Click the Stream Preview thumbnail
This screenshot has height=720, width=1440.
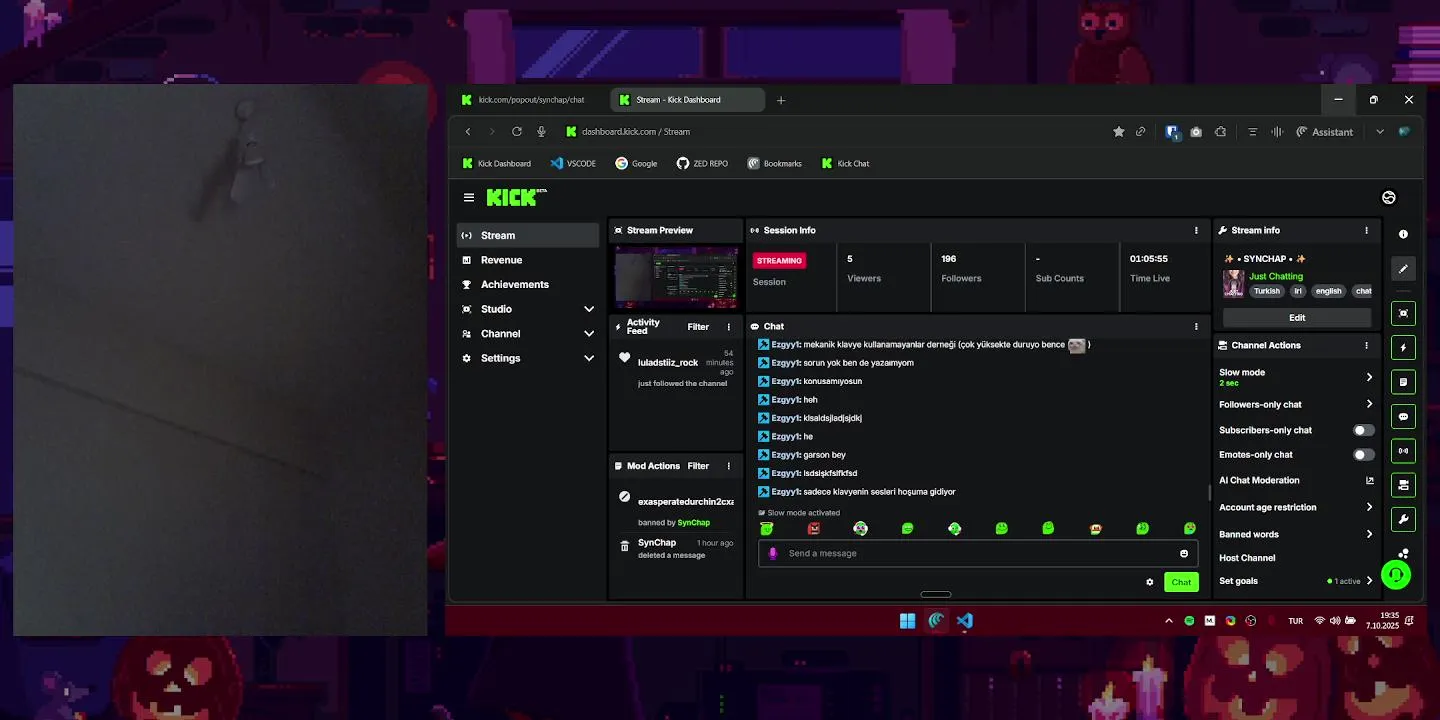tap(676, 277)
